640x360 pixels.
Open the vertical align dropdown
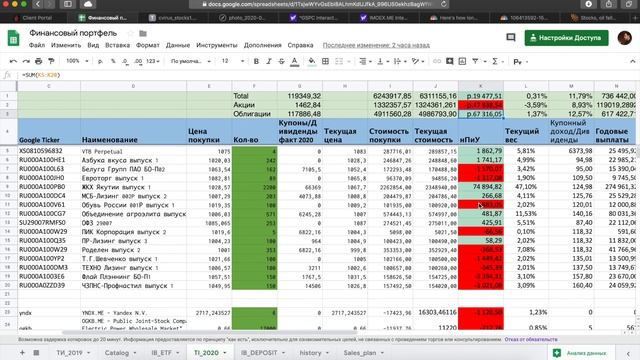tap(382, 61)
